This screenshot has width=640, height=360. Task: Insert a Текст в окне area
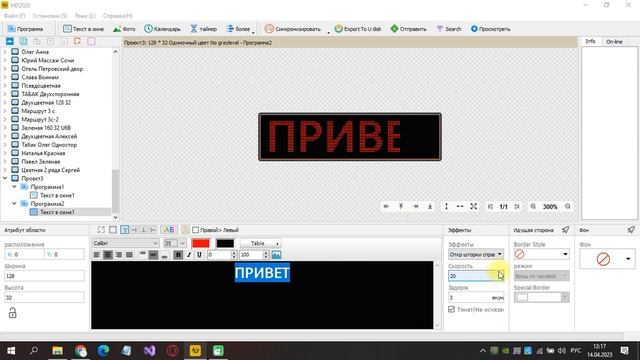(x=83, y=29)
